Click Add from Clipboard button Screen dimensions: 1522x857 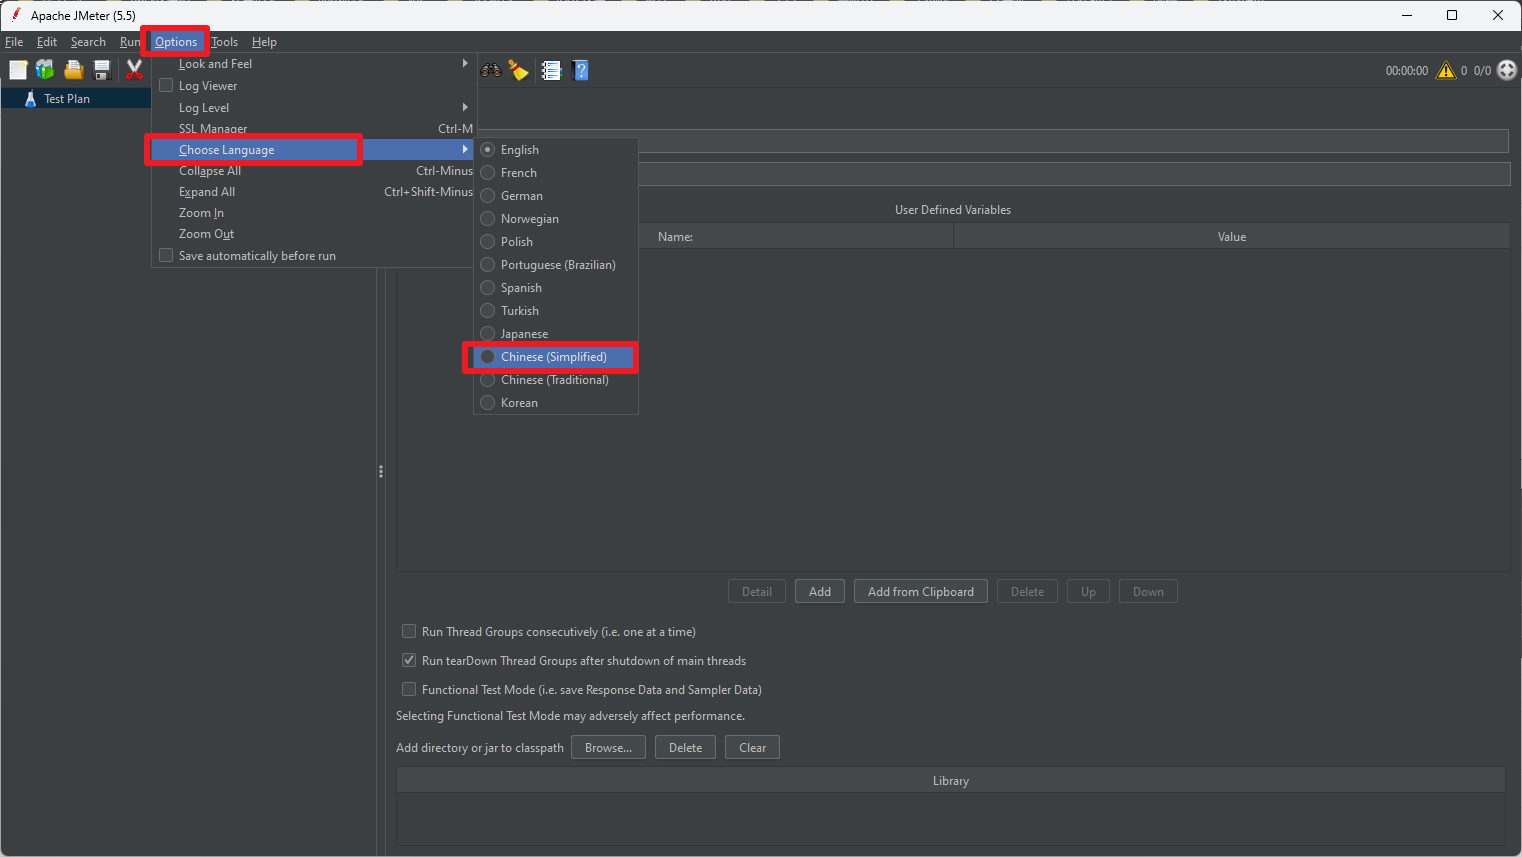(921, 592)
